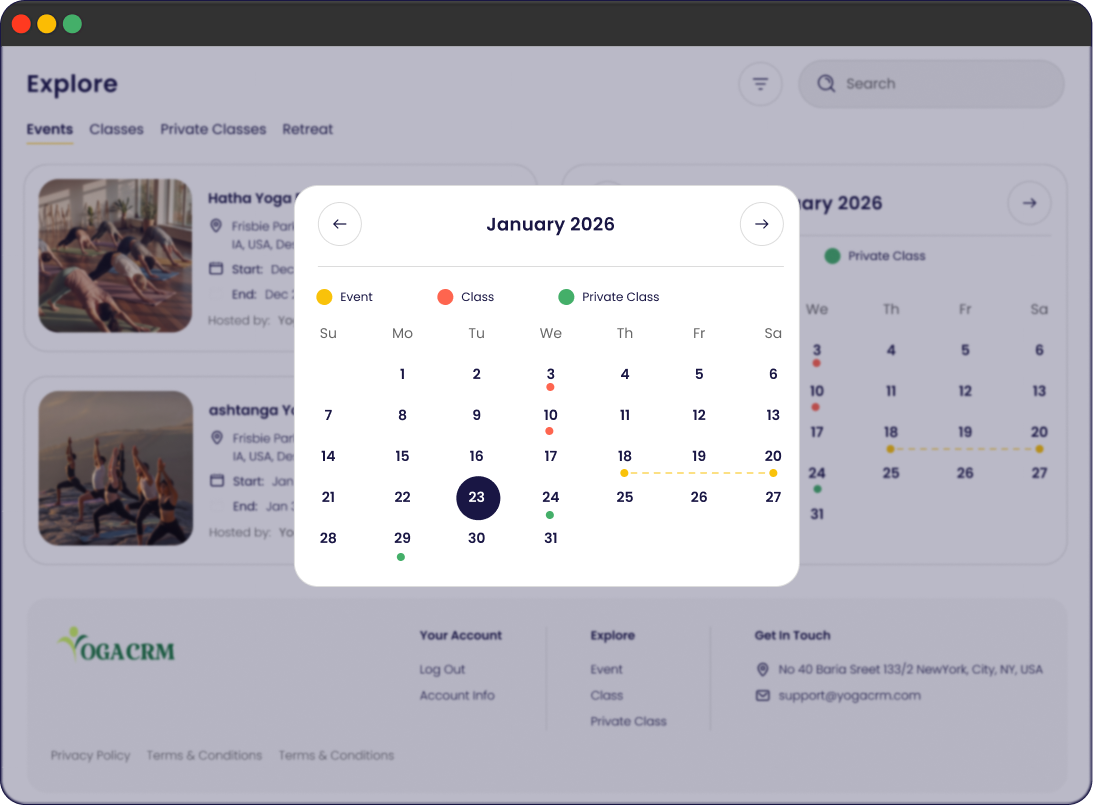Click the location pin on Hatha Yoga card

216,227
